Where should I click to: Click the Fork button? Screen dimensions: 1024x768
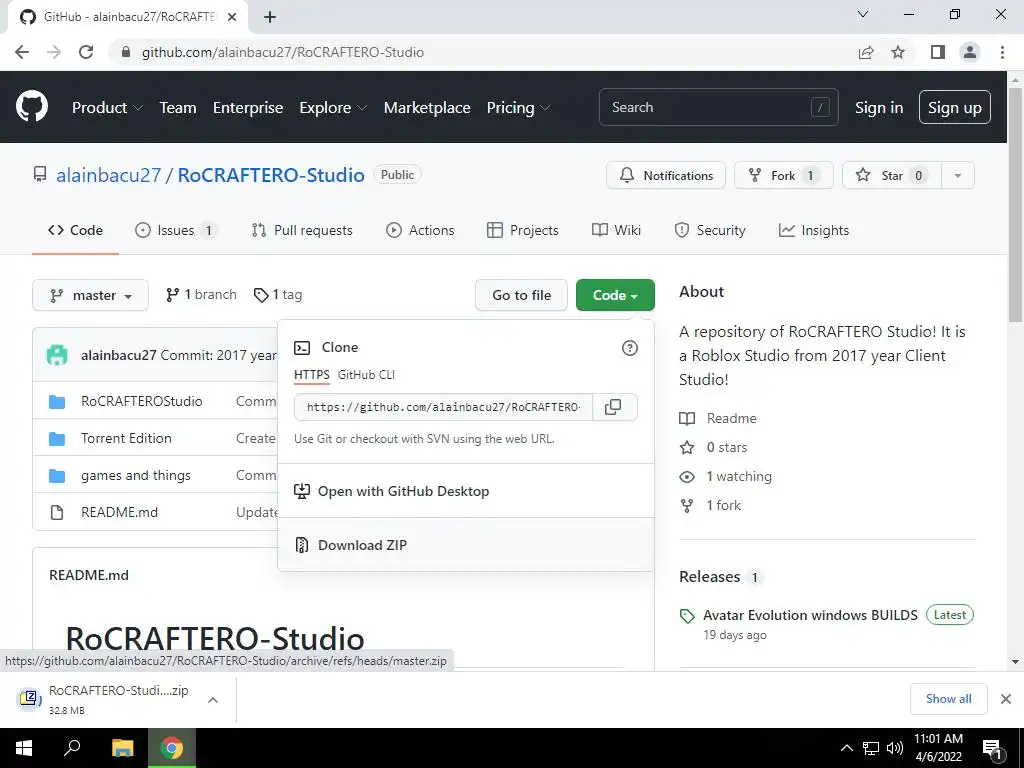pyautogui.click(x=784, y=175)
